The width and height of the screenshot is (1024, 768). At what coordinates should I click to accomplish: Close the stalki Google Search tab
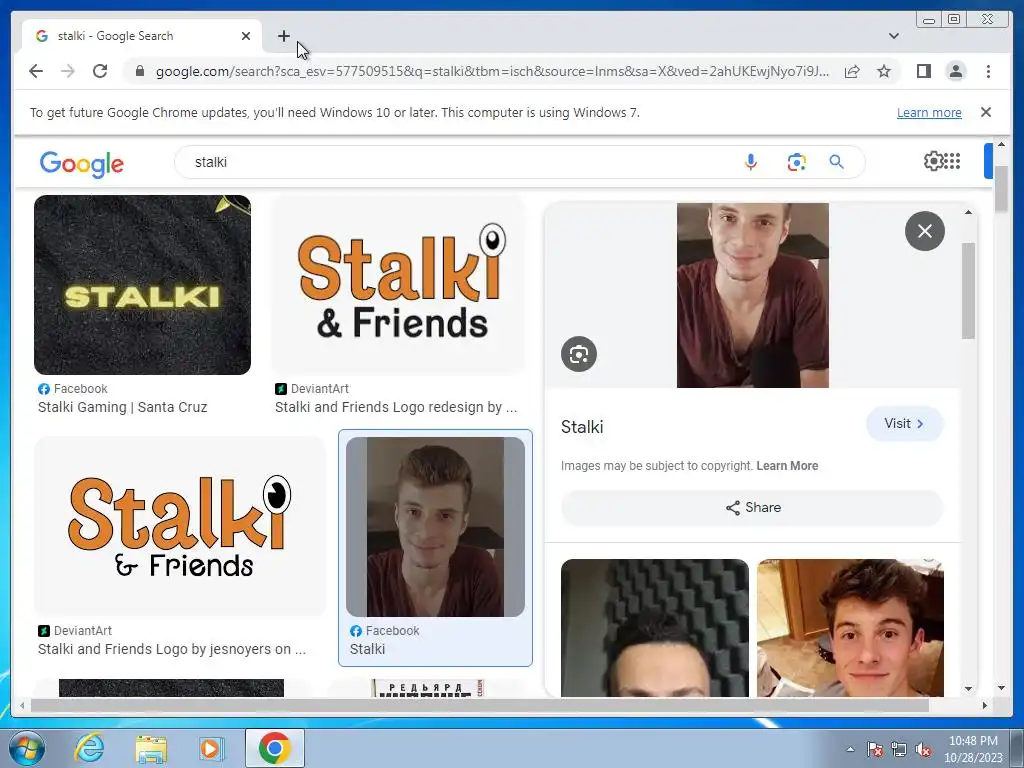coord(246,36)
